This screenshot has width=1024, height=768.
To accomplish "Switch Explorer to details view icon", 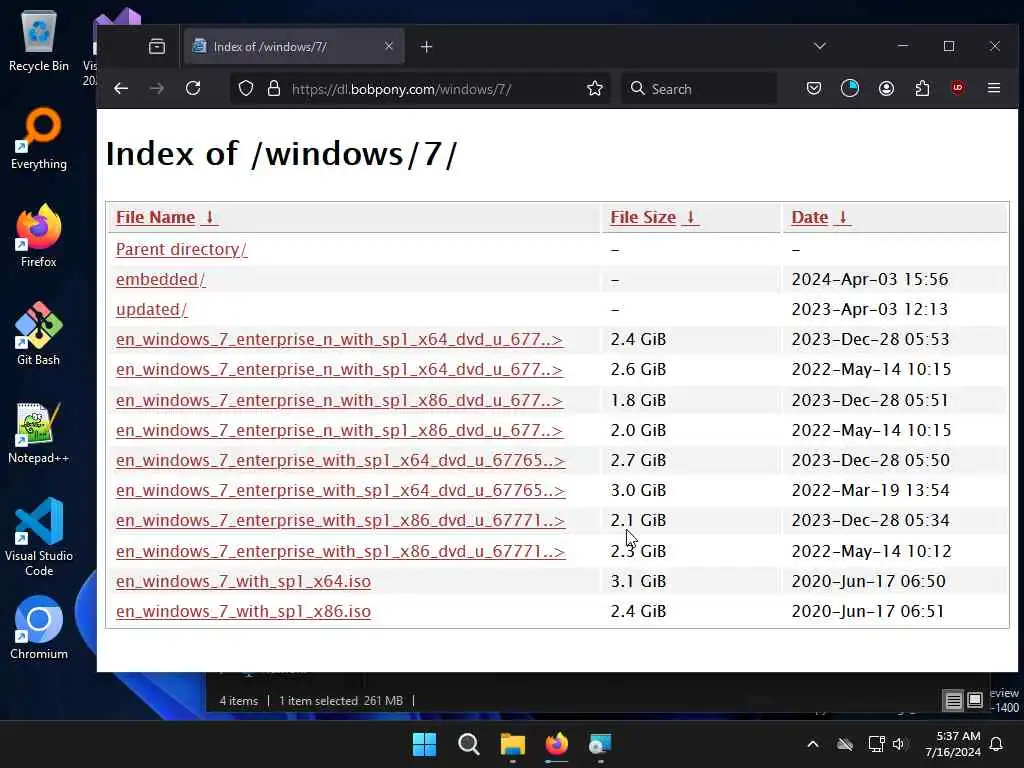I will coord(953,701).
